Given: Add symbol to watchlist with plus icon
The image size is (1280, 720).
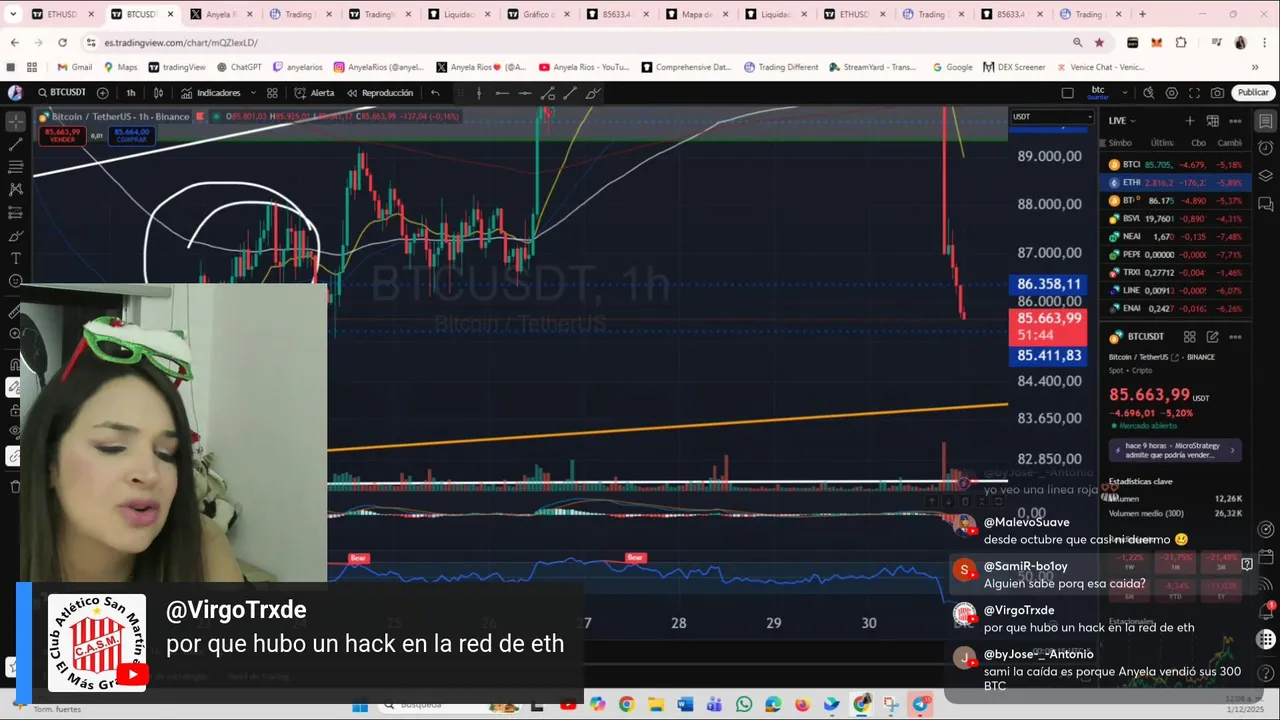Looking at the screenshot, I should (x=1190, y=121).
